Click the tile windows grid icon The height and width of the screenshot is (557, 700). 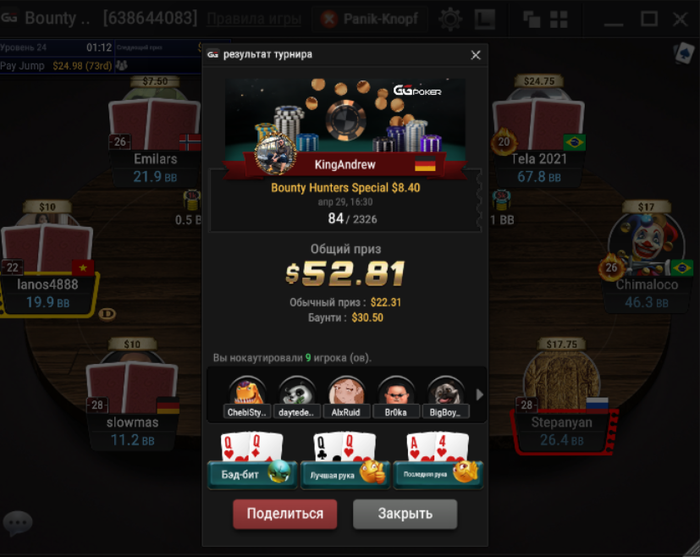tap(558, 20)
